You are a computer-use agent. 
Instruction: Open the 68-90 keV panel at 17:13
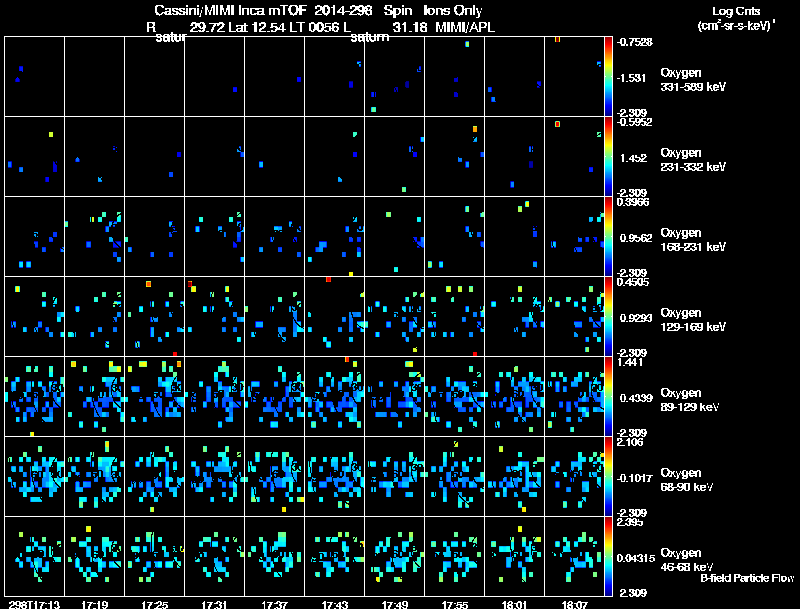point(35,476)
